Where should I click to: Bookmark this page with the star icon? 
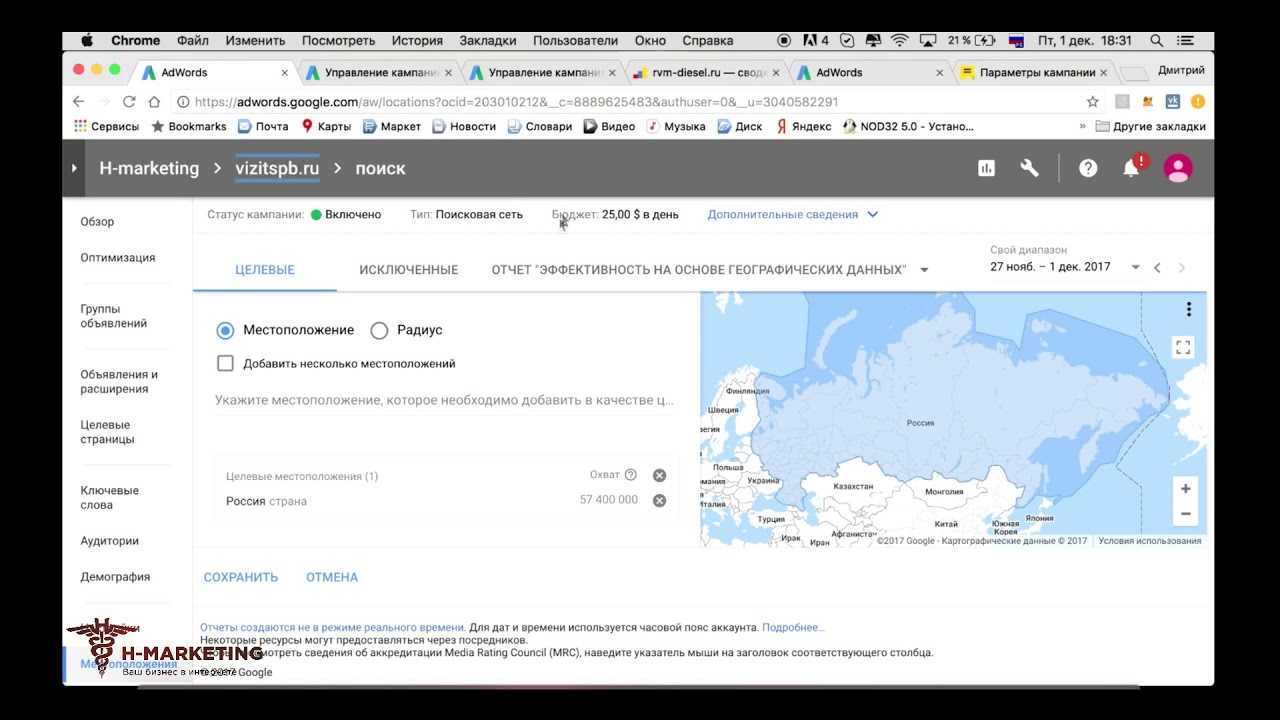(x=1093, y=101)
